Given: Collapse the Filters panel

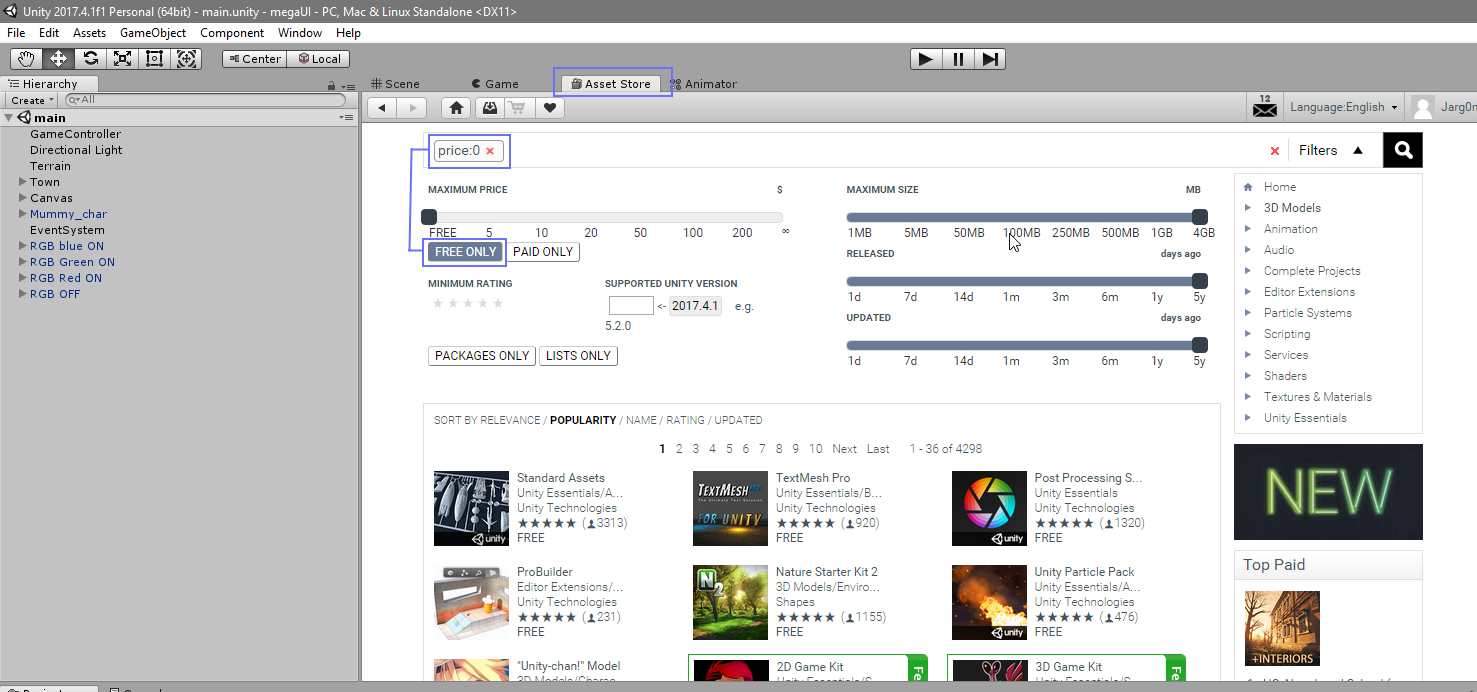Looking at the screenshot, I should point(1330,150).
